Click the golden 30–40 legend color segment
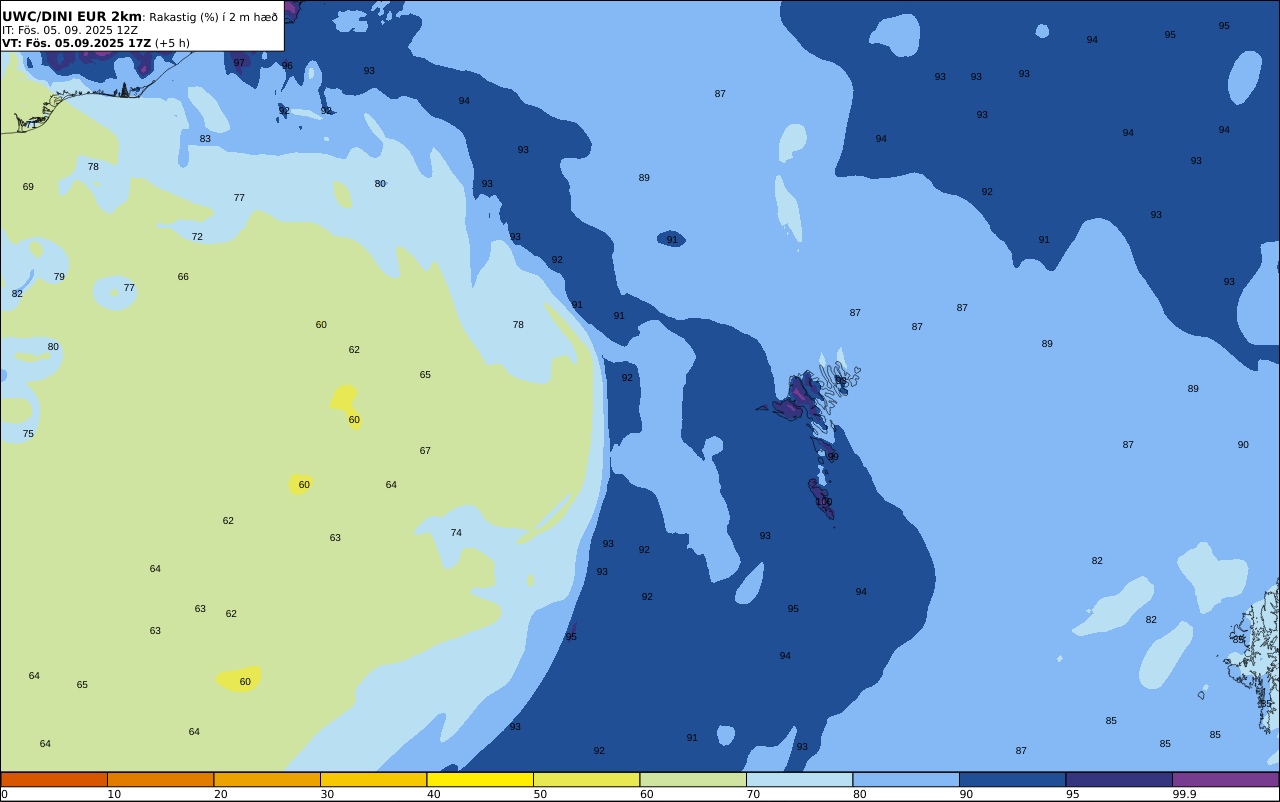The height and width of the screenshot is (802, 1280). tap(373, 779)
